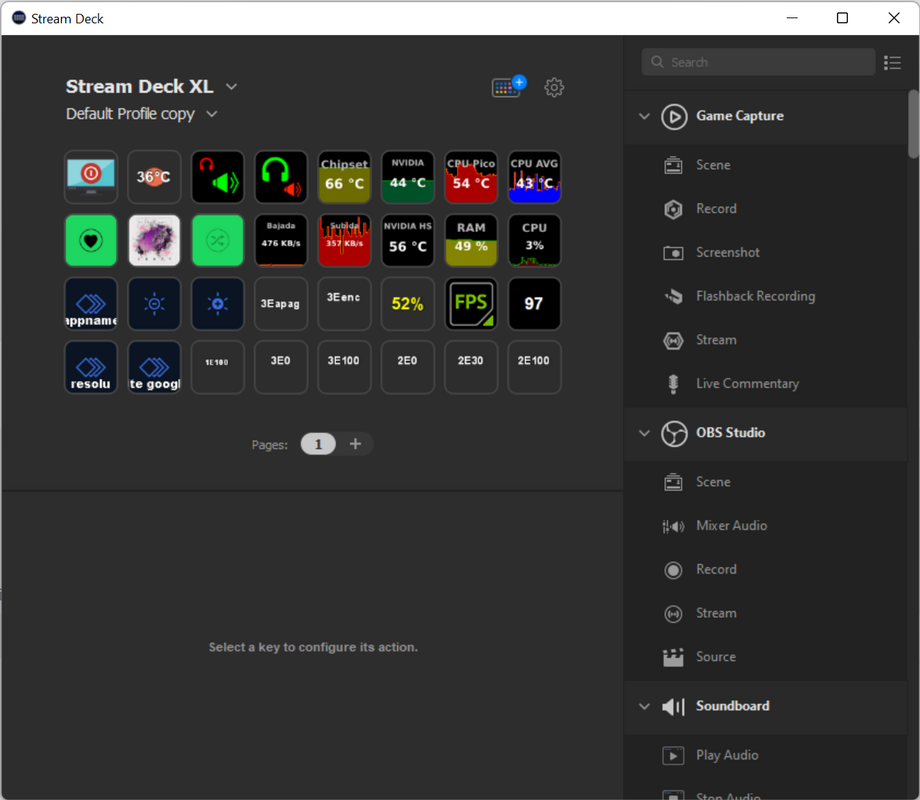The width and height of the screenshot is (920, 800).
Task: Click the Chipset 66 °C temperature key
Action: point(344,177)
